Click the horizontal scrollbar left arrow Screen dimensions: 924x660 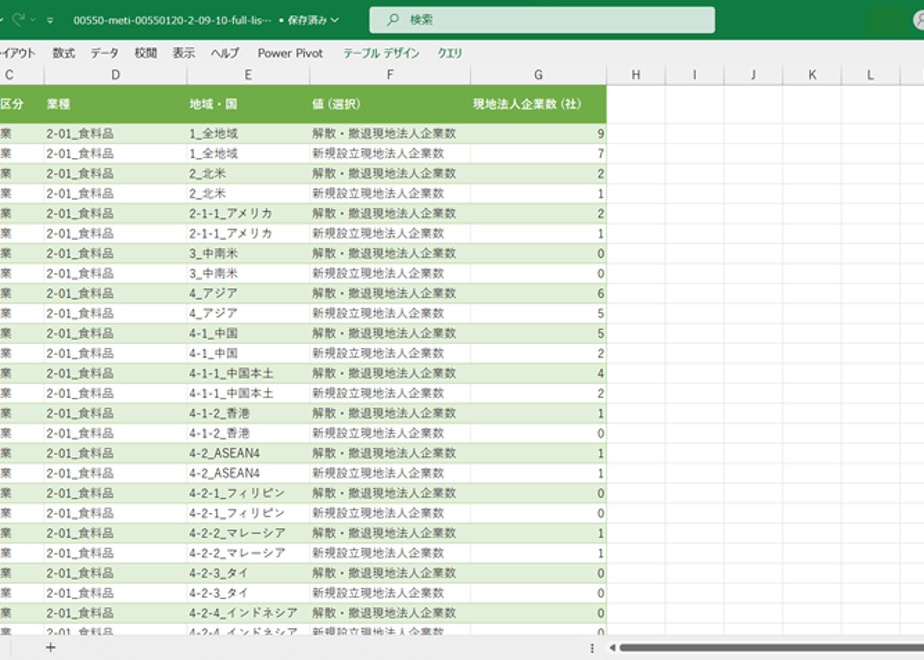(612, 648)
